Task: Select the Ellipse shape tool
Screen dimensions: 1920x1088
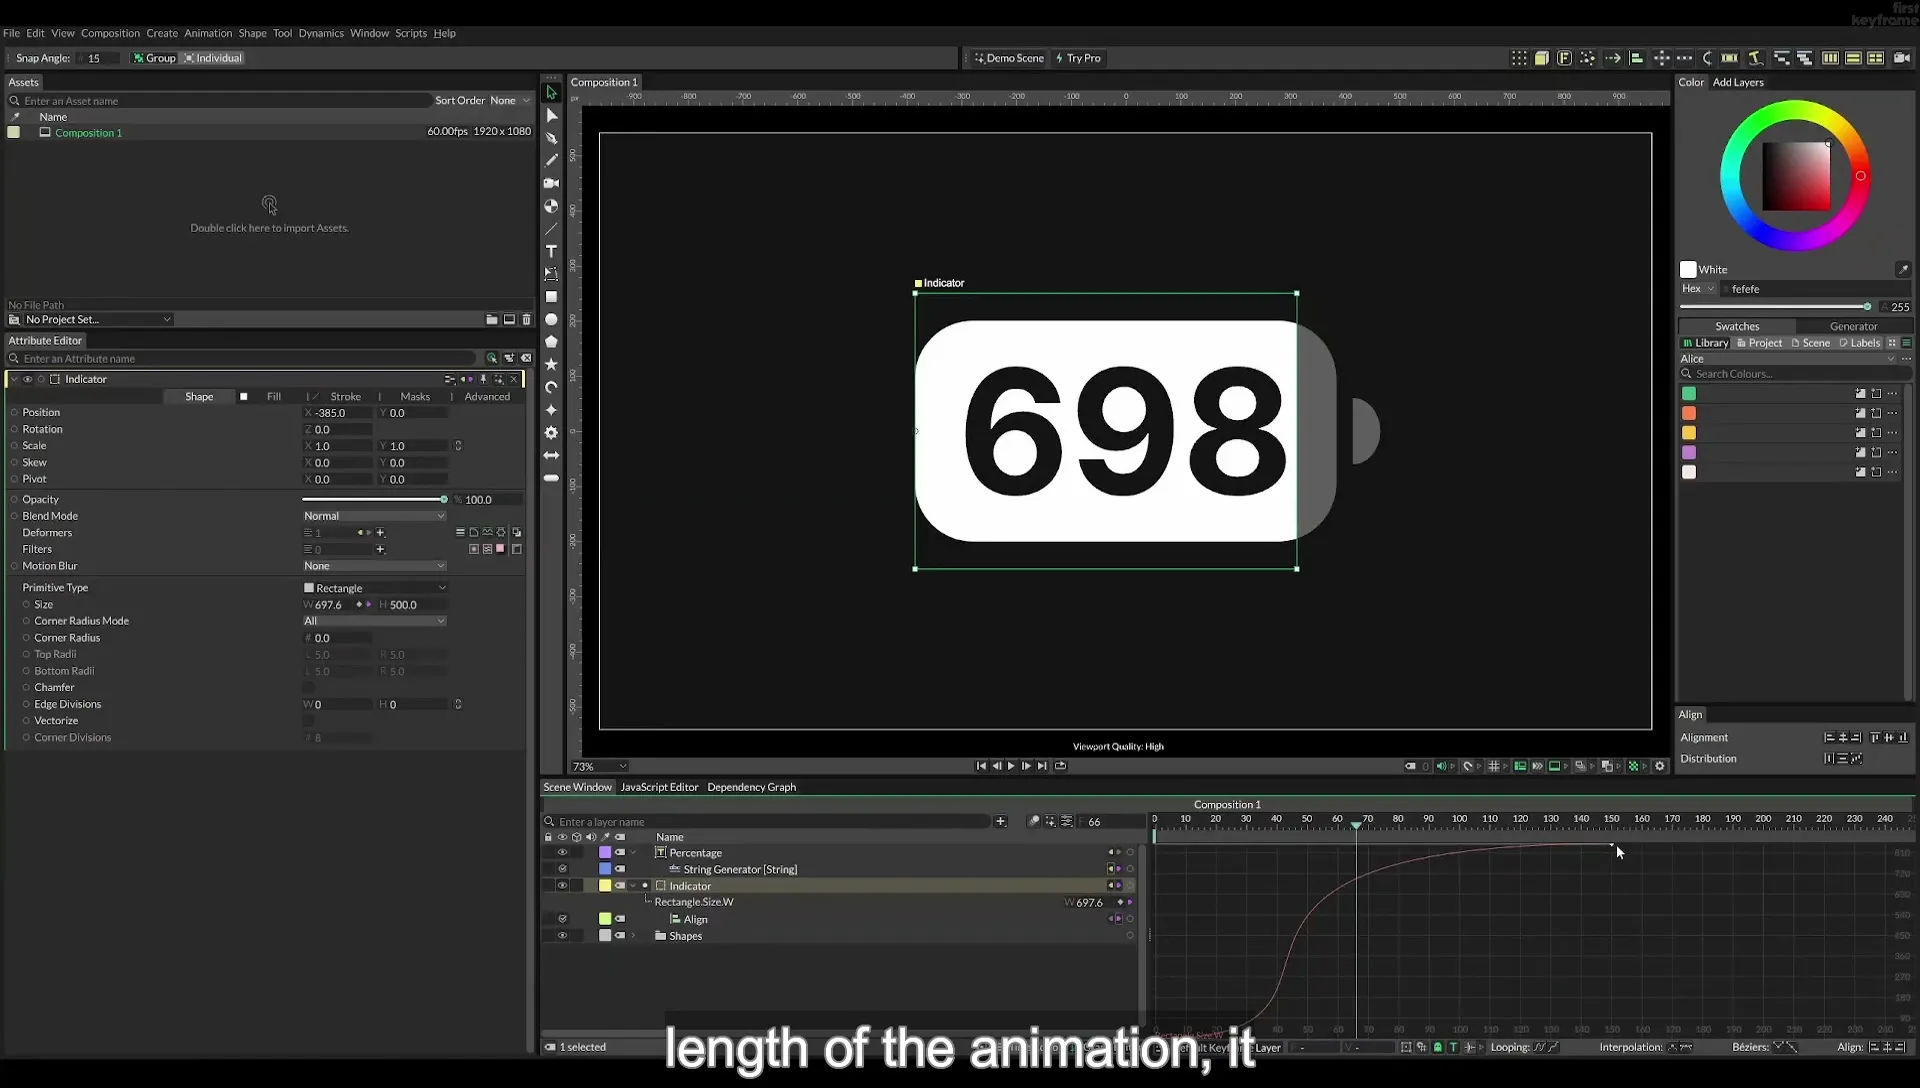Action: [x=551, y=319]
